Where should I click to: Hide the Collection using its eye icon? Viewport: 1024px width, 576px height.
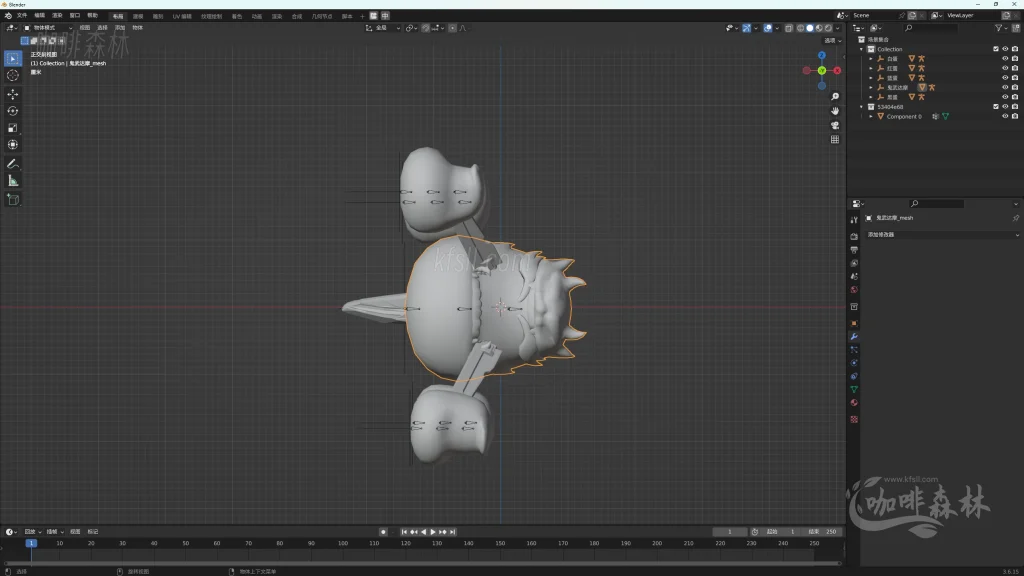[1005, 49]
